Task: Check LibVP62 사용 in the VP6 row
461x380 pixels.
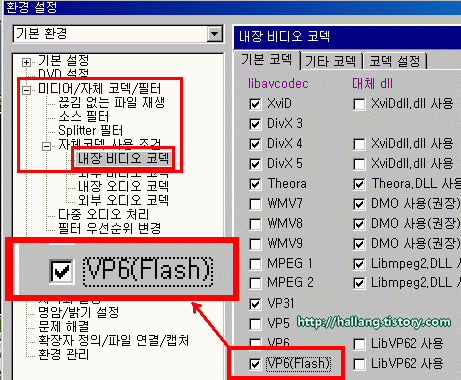Action: click(359, 344)
